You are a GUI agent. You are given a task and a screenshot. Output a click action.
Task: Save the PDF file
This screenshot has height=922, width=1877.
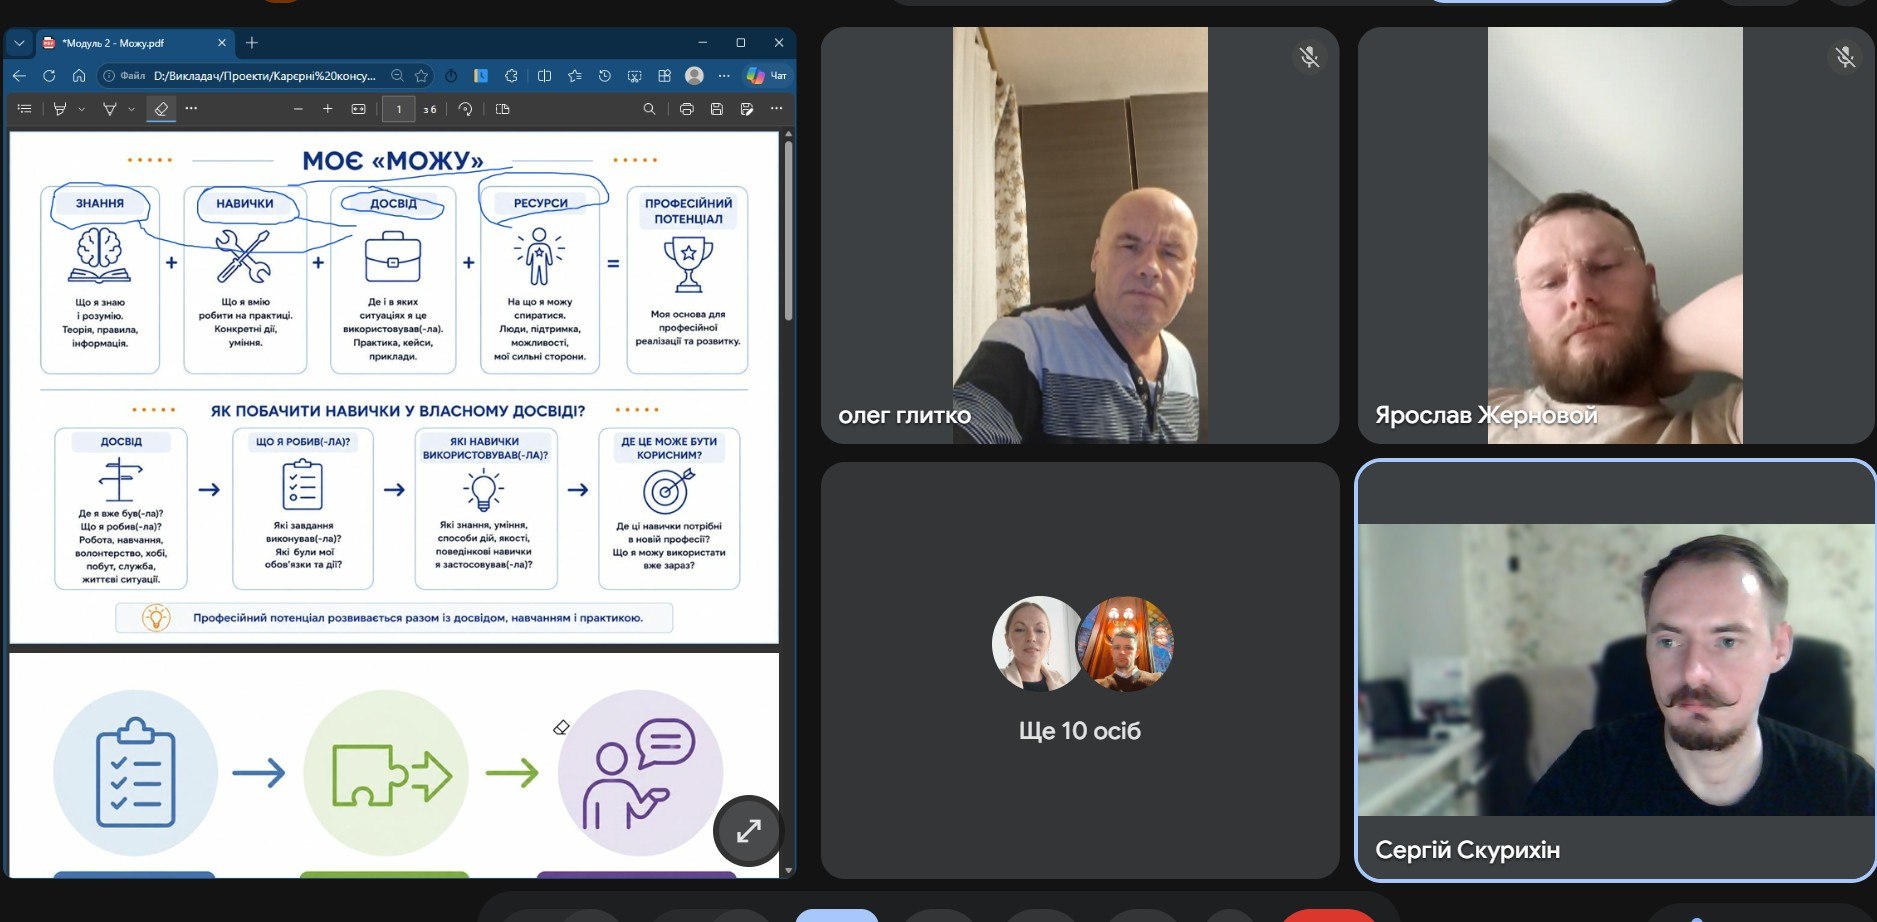[x=716, y=109]
